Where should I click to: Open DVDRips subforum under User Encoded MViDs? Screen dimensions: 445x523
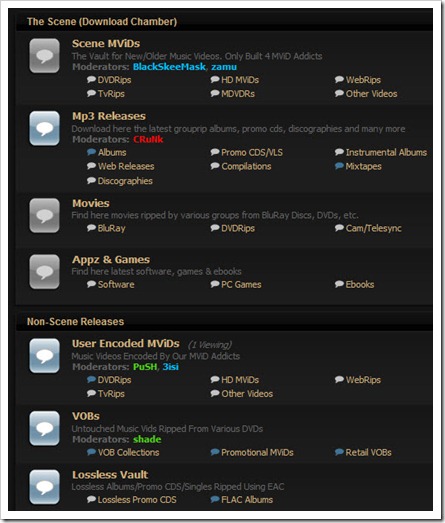tap(114, 380)
